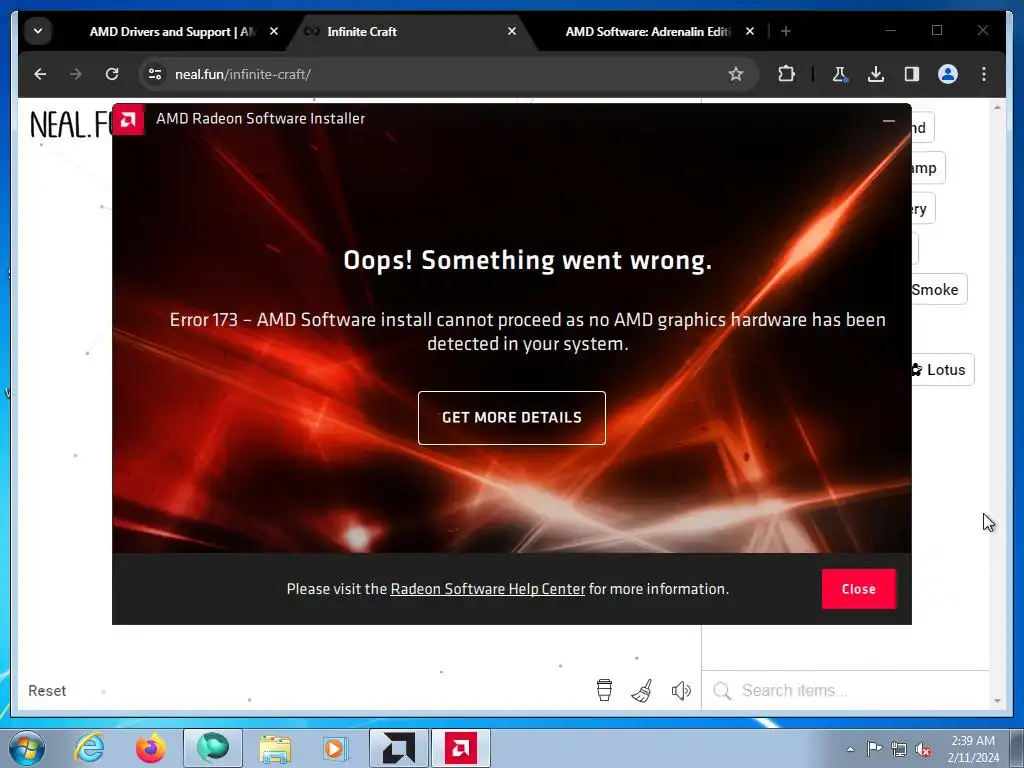
Task: Close the AMD Drivers and Support tab
Action: (274, 31)
